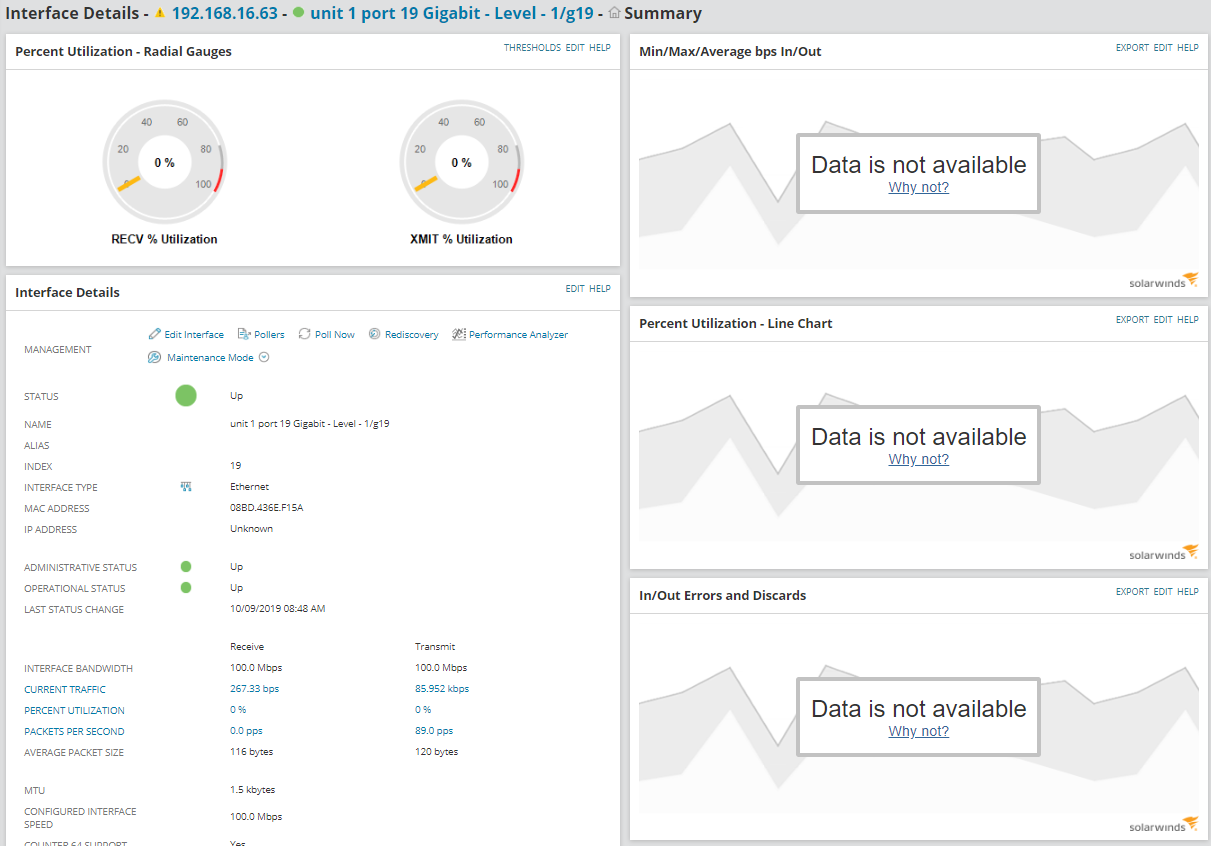This screenshot has width=1211, height=846.
Task: Click the Ethernet interface type icon
Action: click(x=185, y=487)
